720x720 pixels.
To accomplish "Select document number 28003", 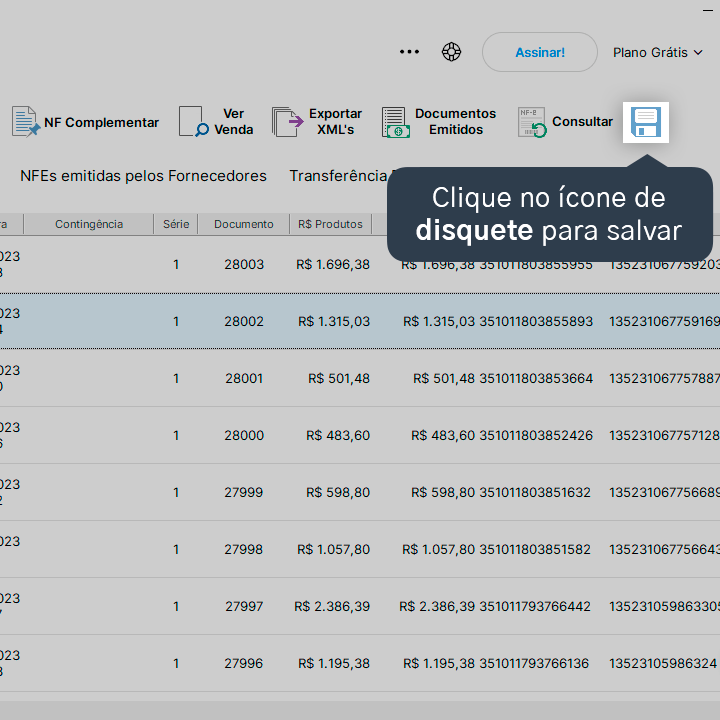I will [x=244, y=264].
